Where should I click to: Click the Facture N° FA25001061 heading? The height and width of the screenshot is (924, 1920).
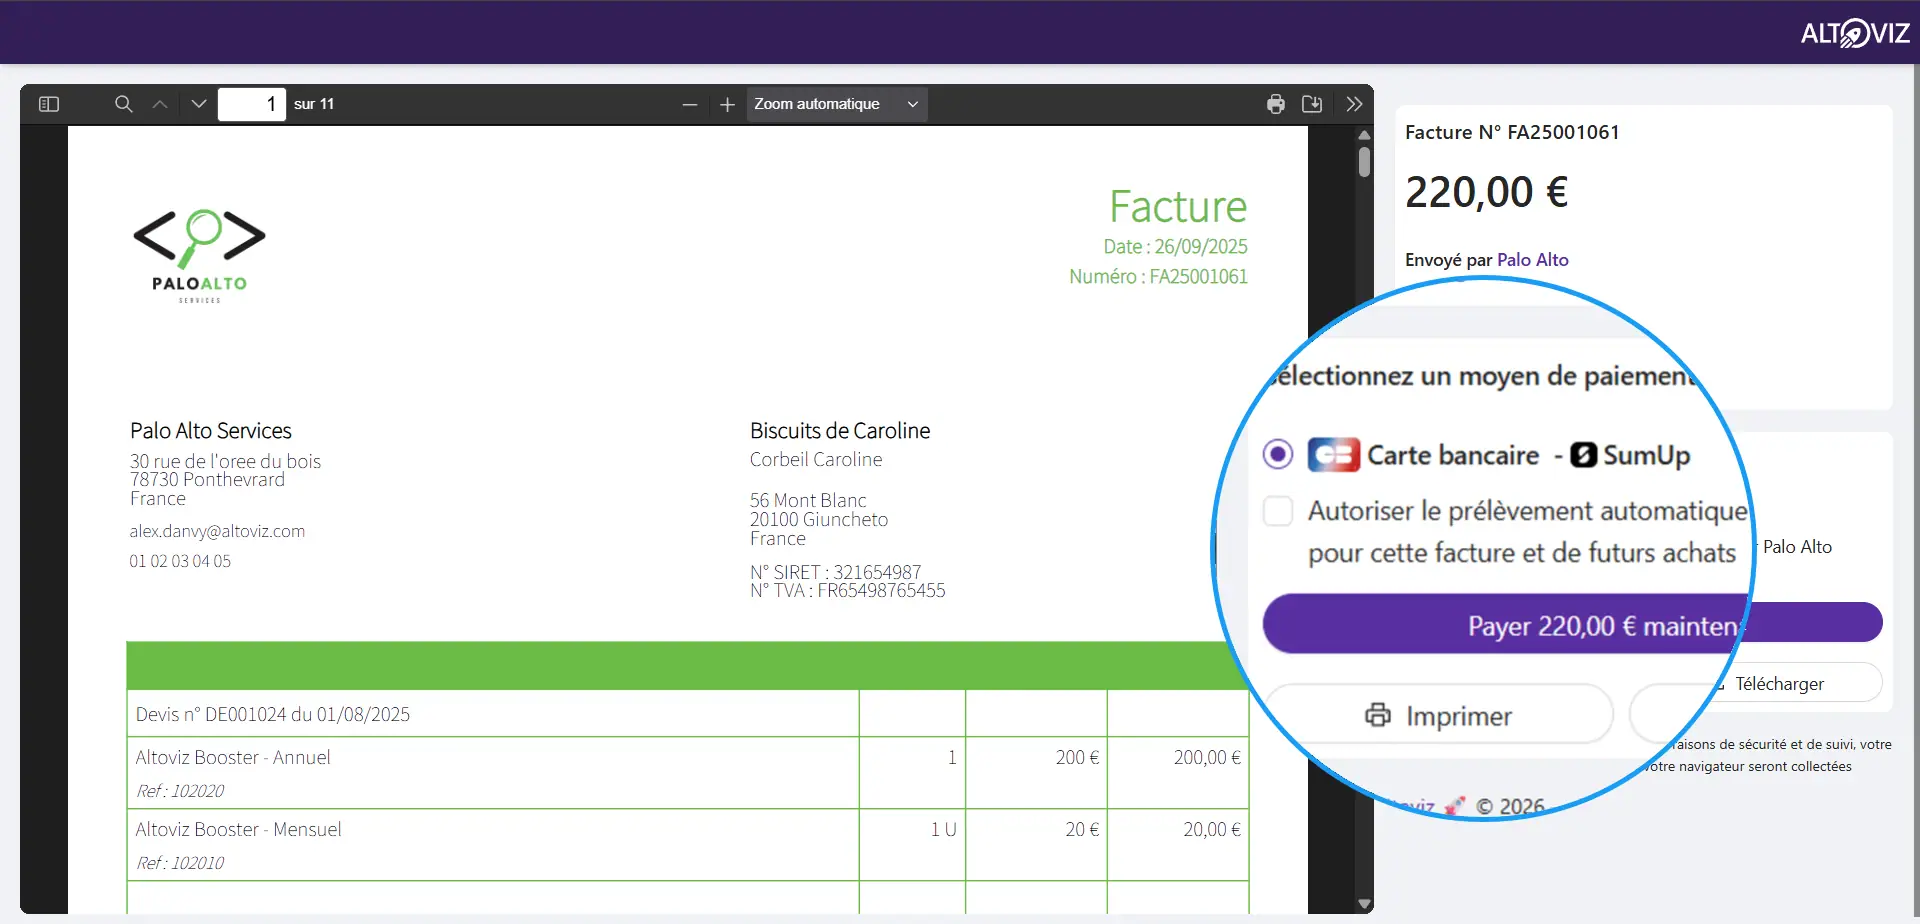pyautogui.click(x=1512, y=132)
